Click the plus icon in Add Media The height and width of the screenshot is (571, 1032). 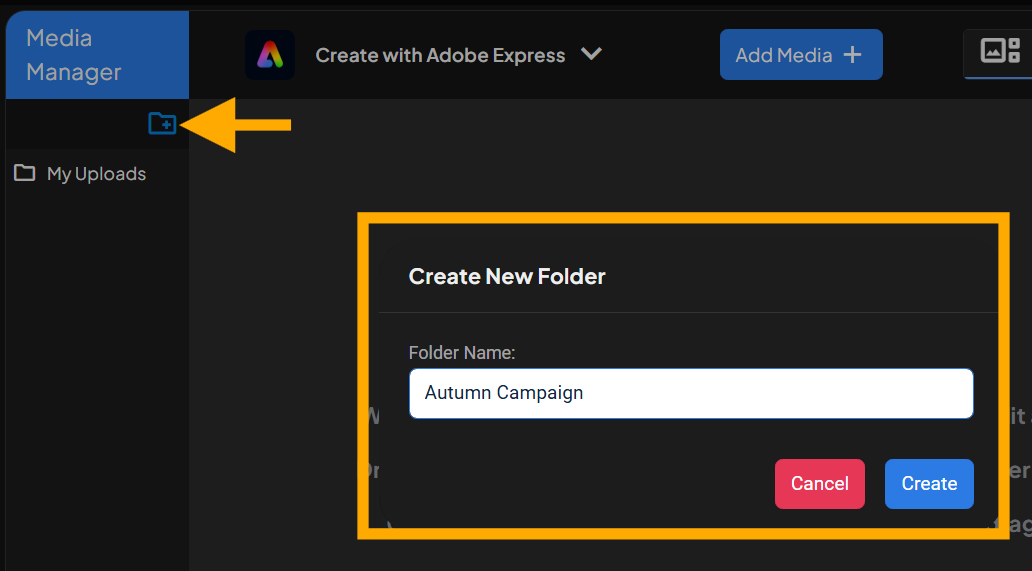853,55
